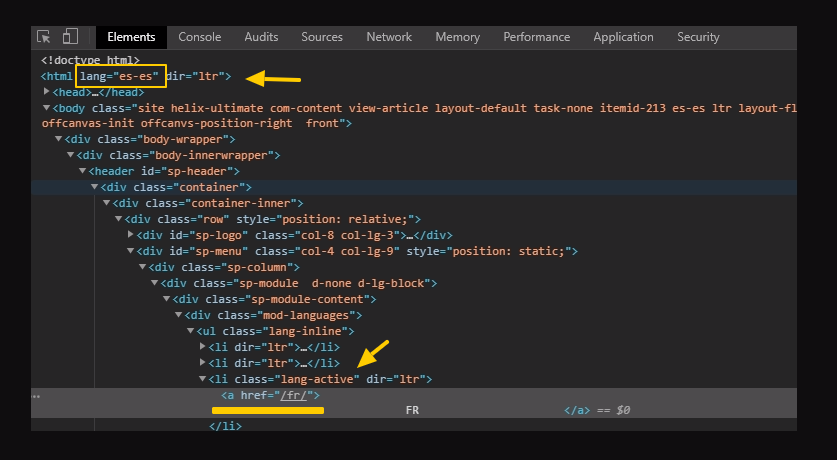Select the Security tab
Image resolution: width=837 pixels, height=460 pixels.
click(x=698, y=37)
